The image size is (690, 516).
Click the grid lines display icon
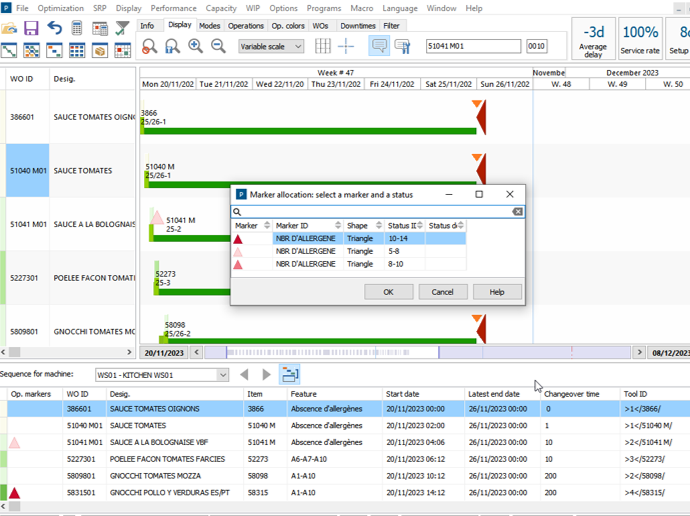click(x=322, y=46)
